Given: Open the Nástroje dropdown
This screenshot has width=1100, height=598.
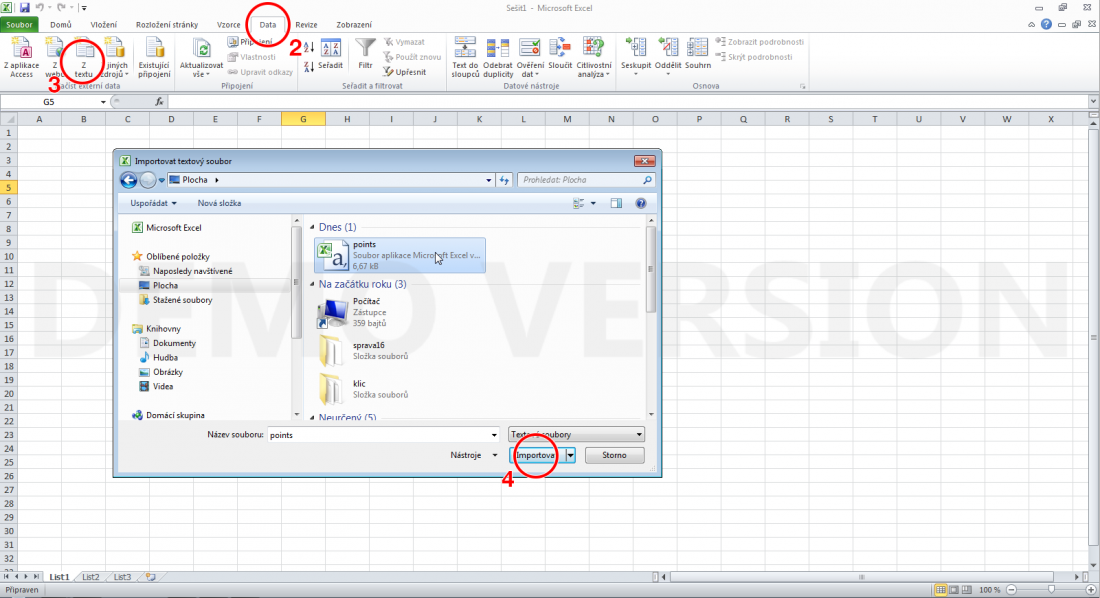Looking at the screenshot, I should (x=473, y=455).
